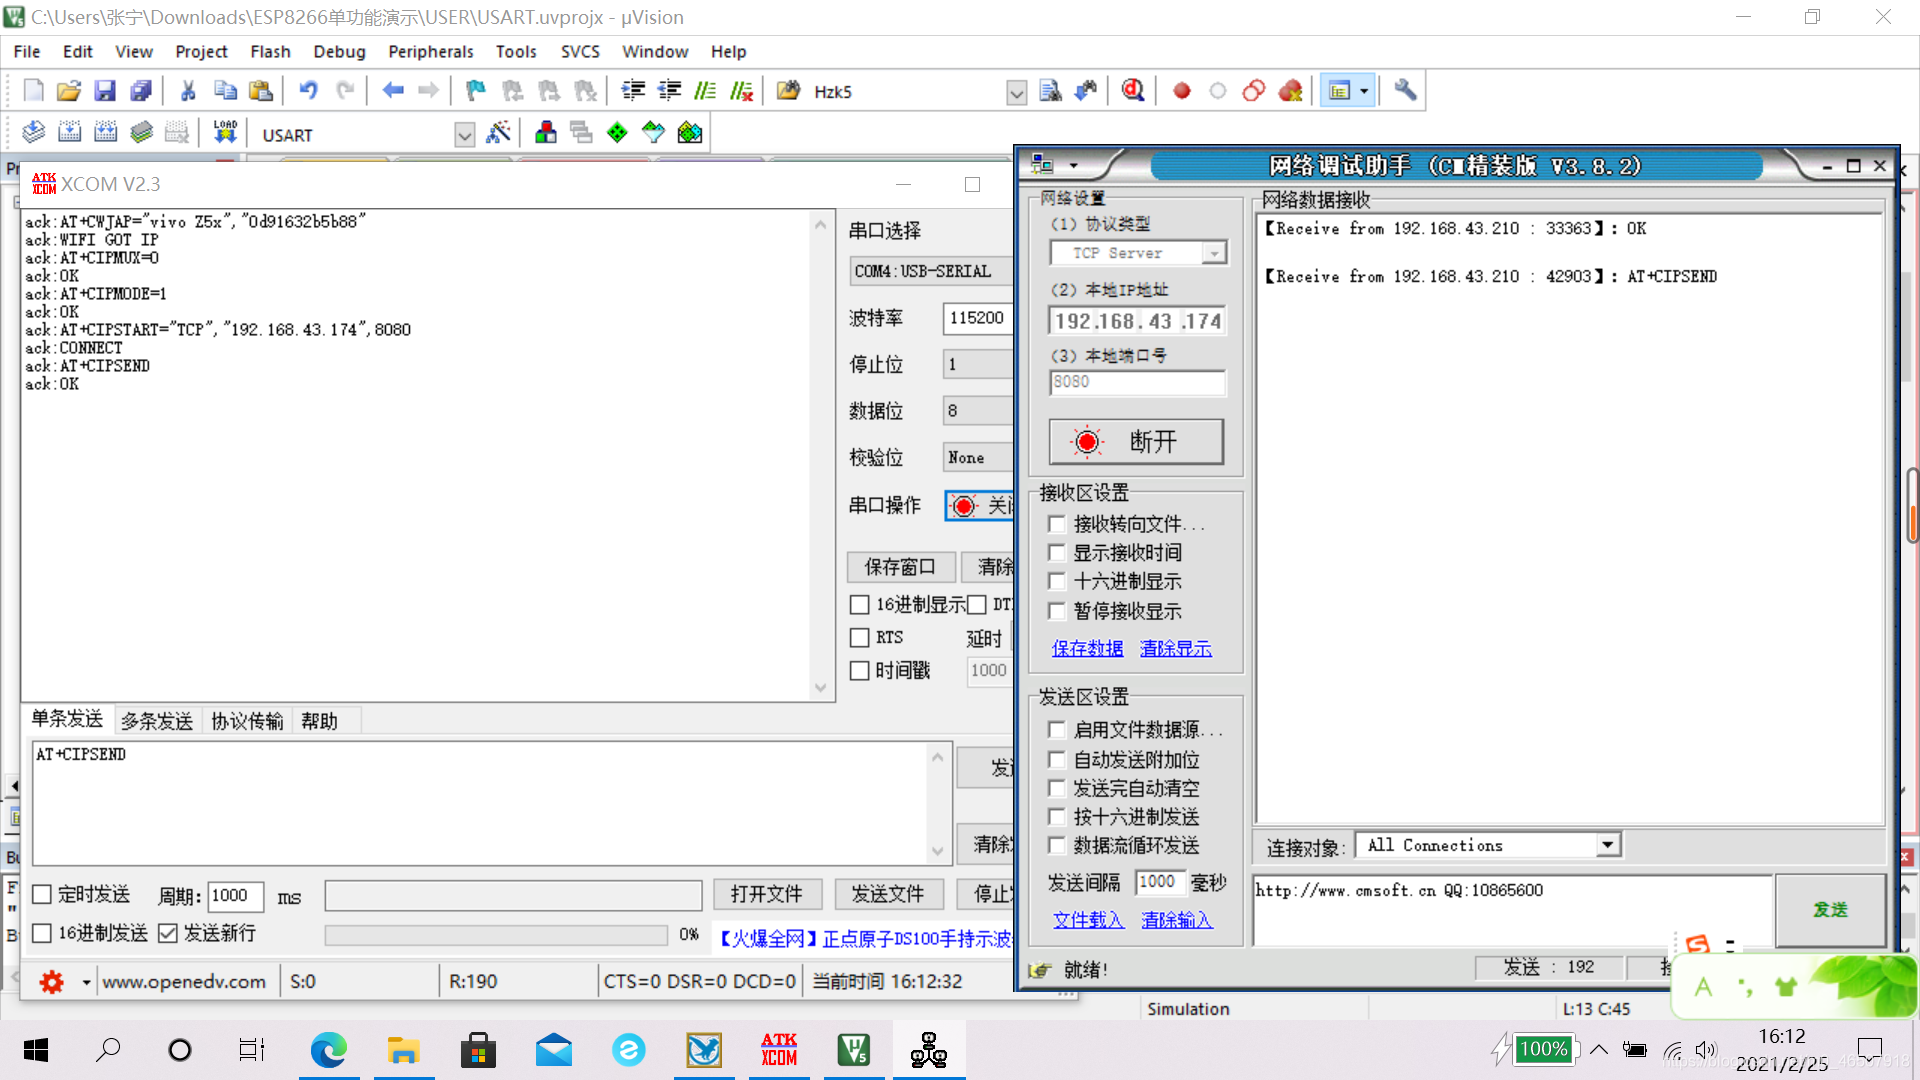Open the Debug menu
The height and width of the screenshot is (1080, 1920).
(339, 52)
